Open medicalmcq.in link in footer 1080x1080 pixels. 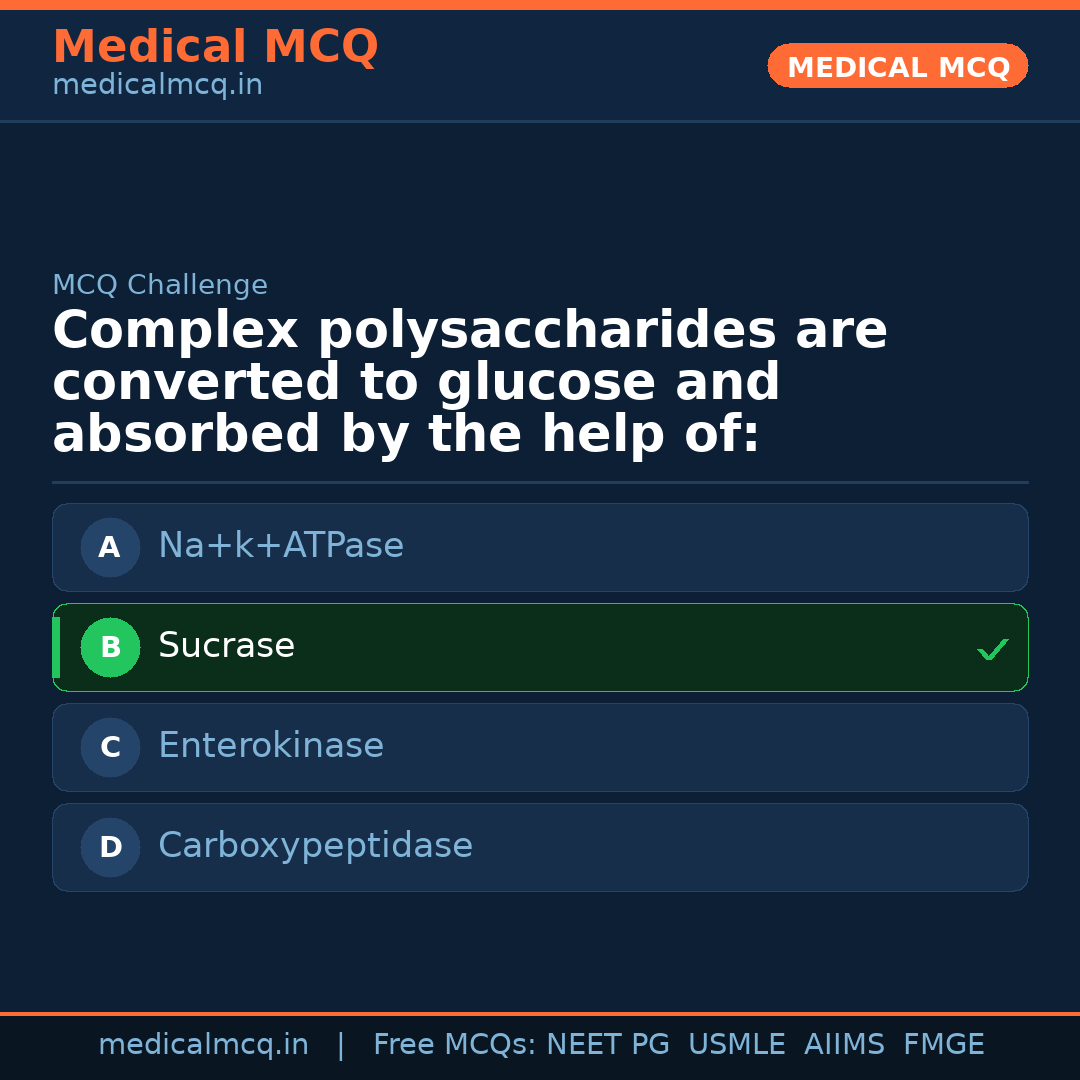point(203,1045)
